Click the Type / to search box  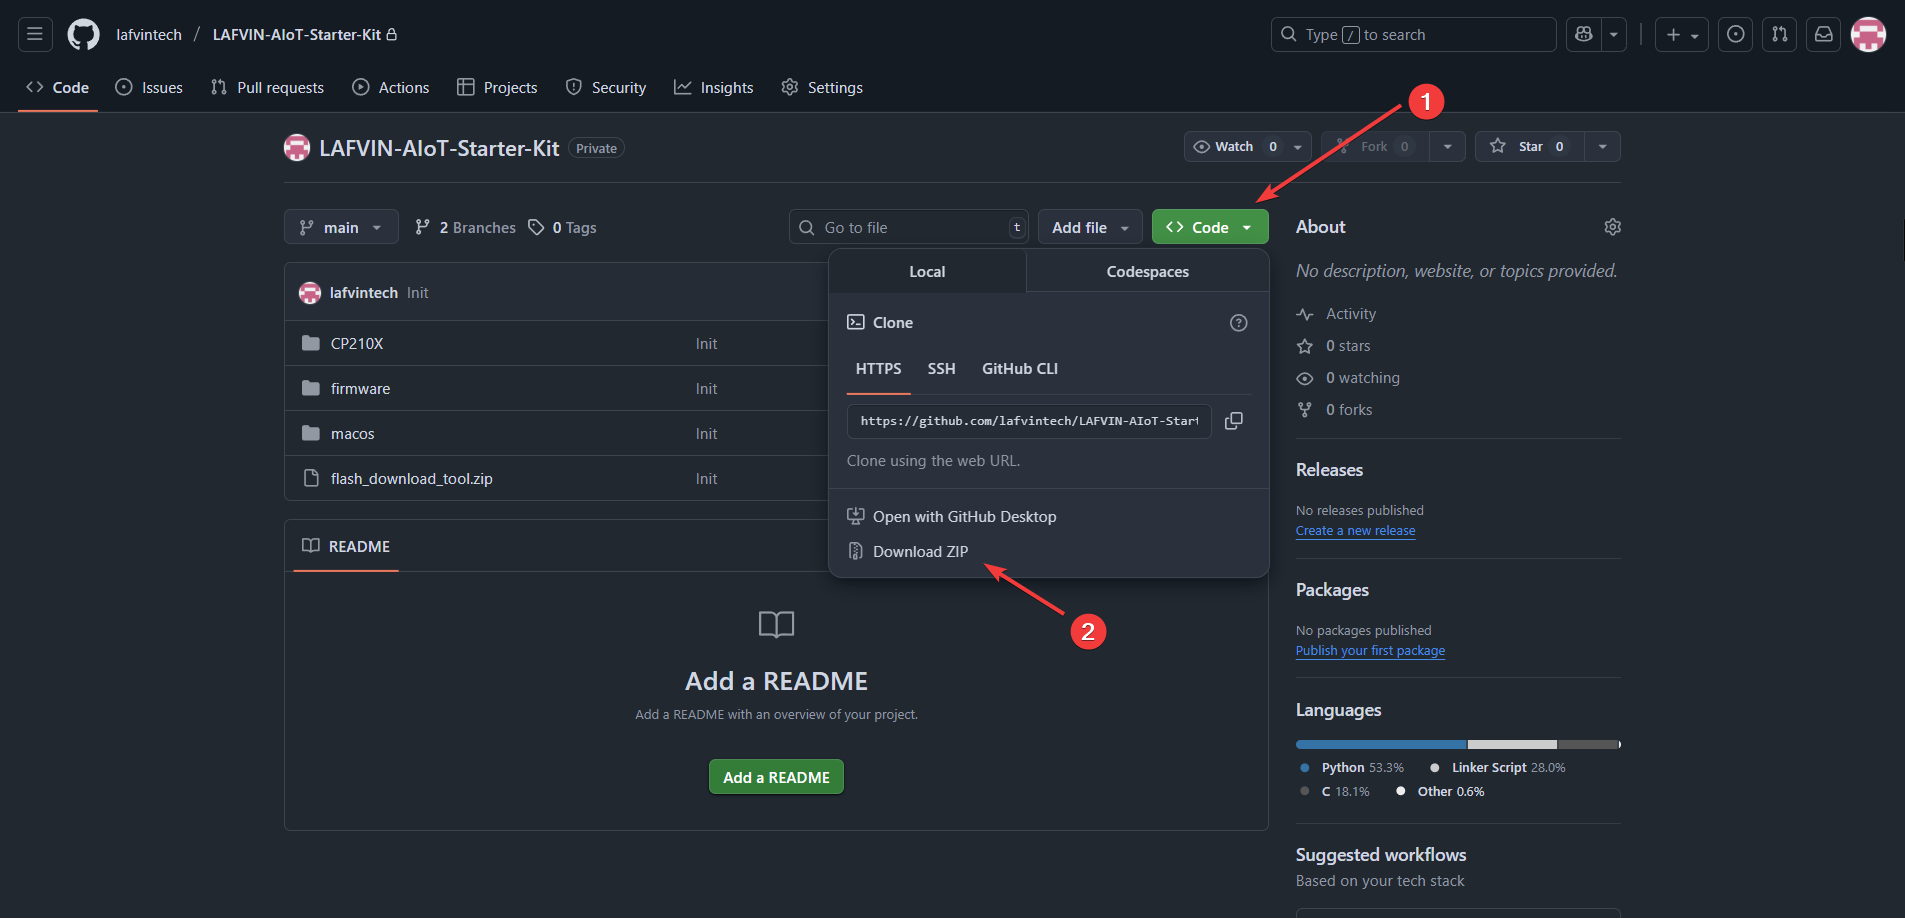click(1413, 34)
